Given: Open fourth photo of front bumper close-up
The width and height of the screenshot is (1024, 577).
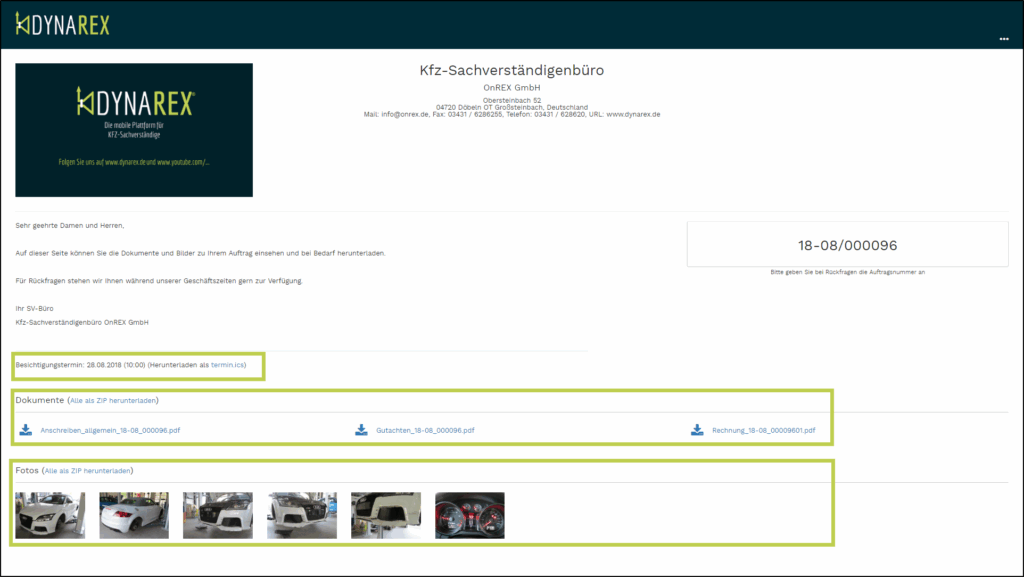Looking at the screenshot, I should coord(302,515).
